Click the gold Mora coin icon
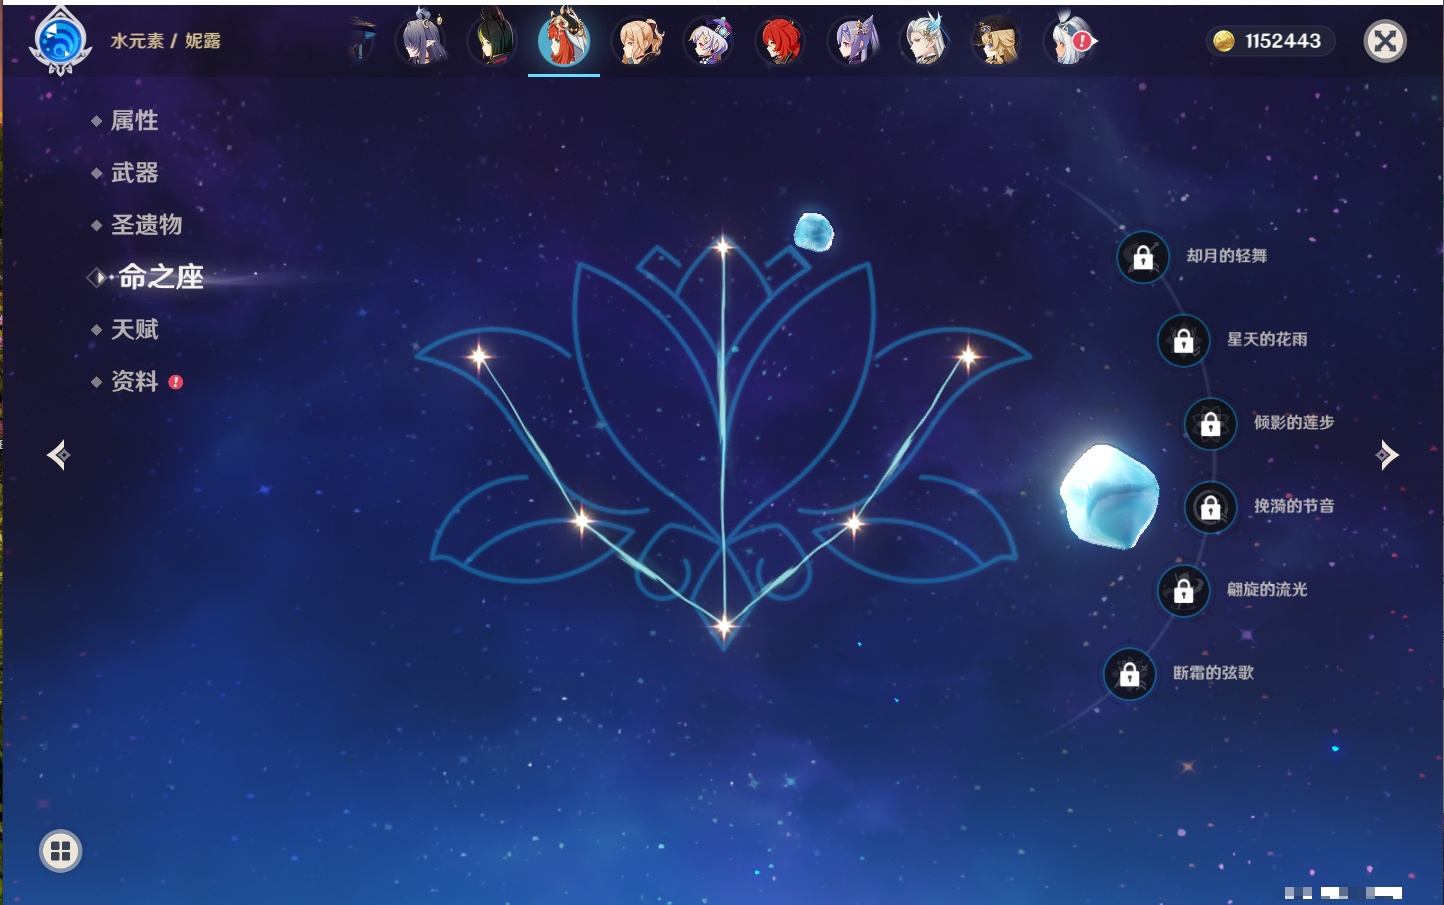Image resolution: width=1444 pixels, height=905 pixels. tap(1224, 41)
